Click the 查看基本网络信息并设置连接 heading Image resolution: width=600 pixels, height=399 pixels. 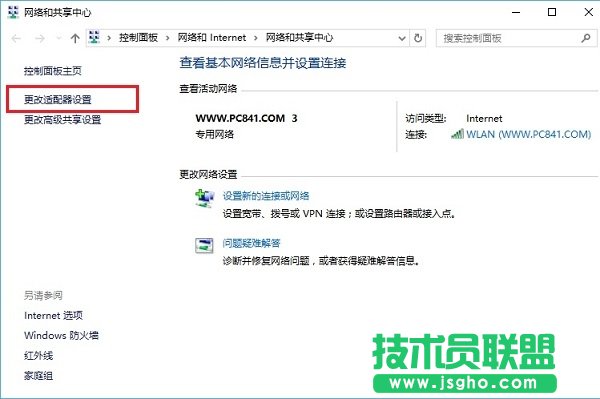[263, 63]
